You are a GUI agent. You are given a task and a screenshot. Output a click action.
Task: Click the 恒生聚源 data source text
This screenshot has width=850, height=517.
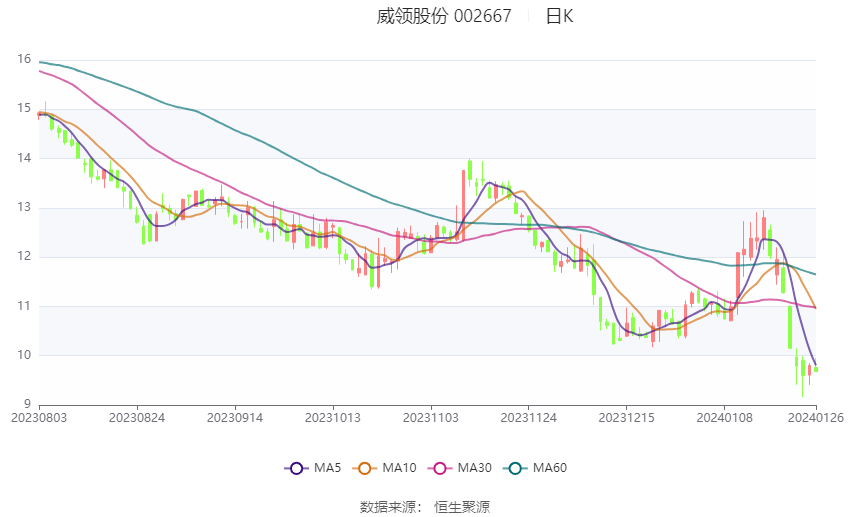462,507
